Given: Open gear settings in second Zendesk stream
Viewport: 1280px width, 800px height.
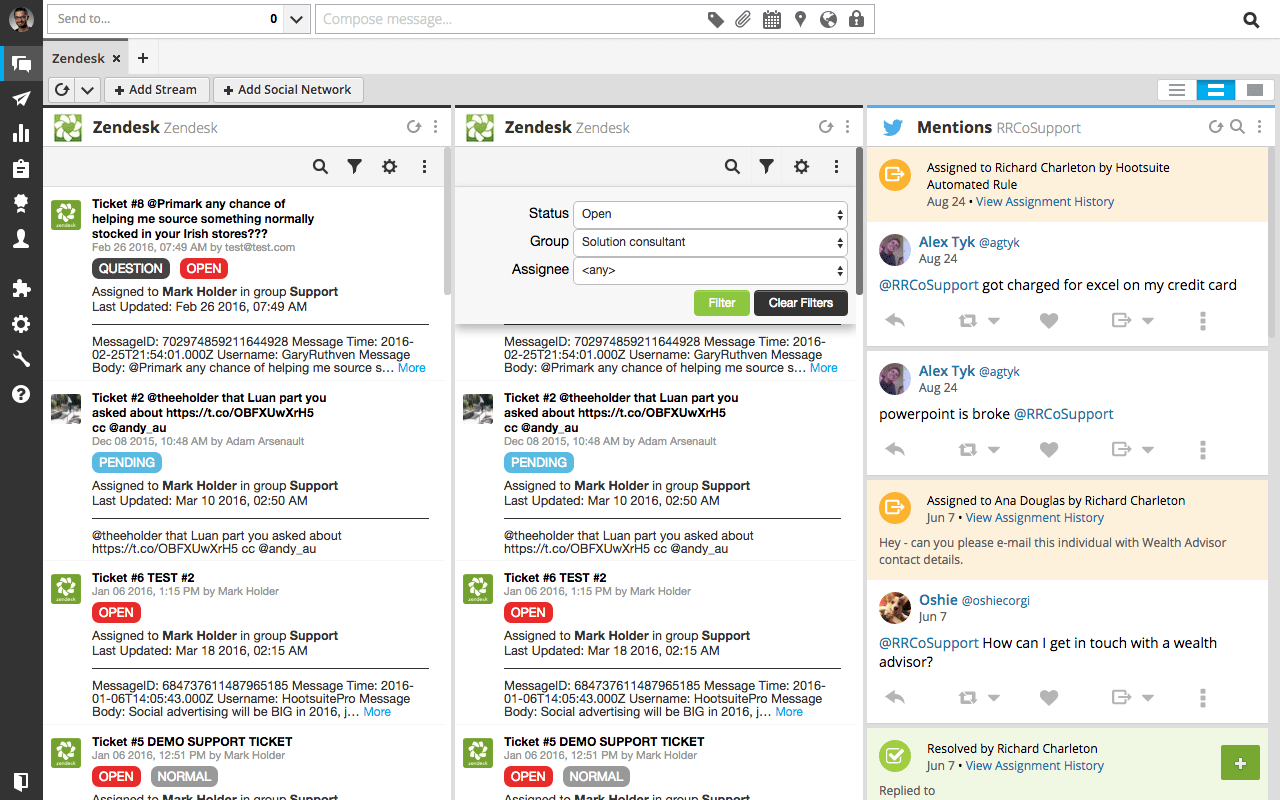Looking at the screenshot, I should (801, 167).
